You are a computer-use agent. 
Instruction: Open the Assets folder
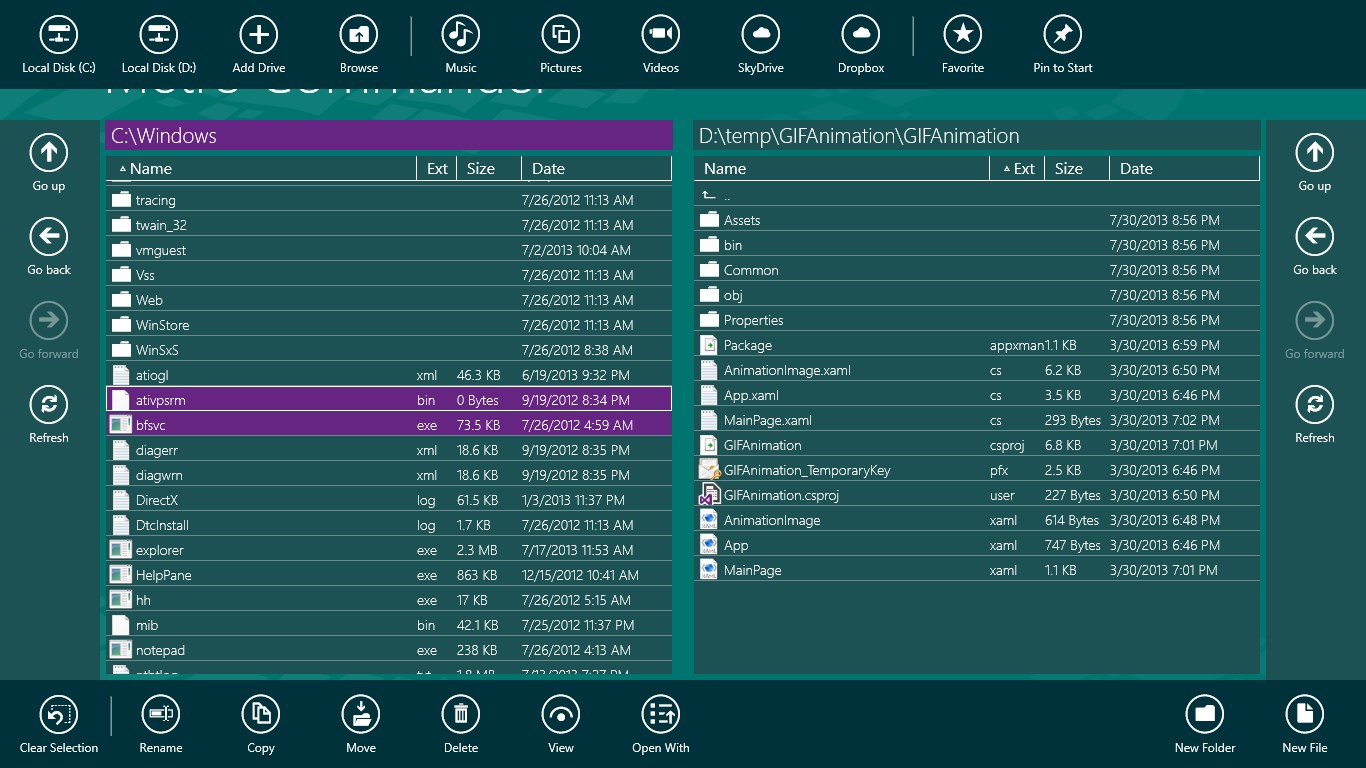point(976,220)
